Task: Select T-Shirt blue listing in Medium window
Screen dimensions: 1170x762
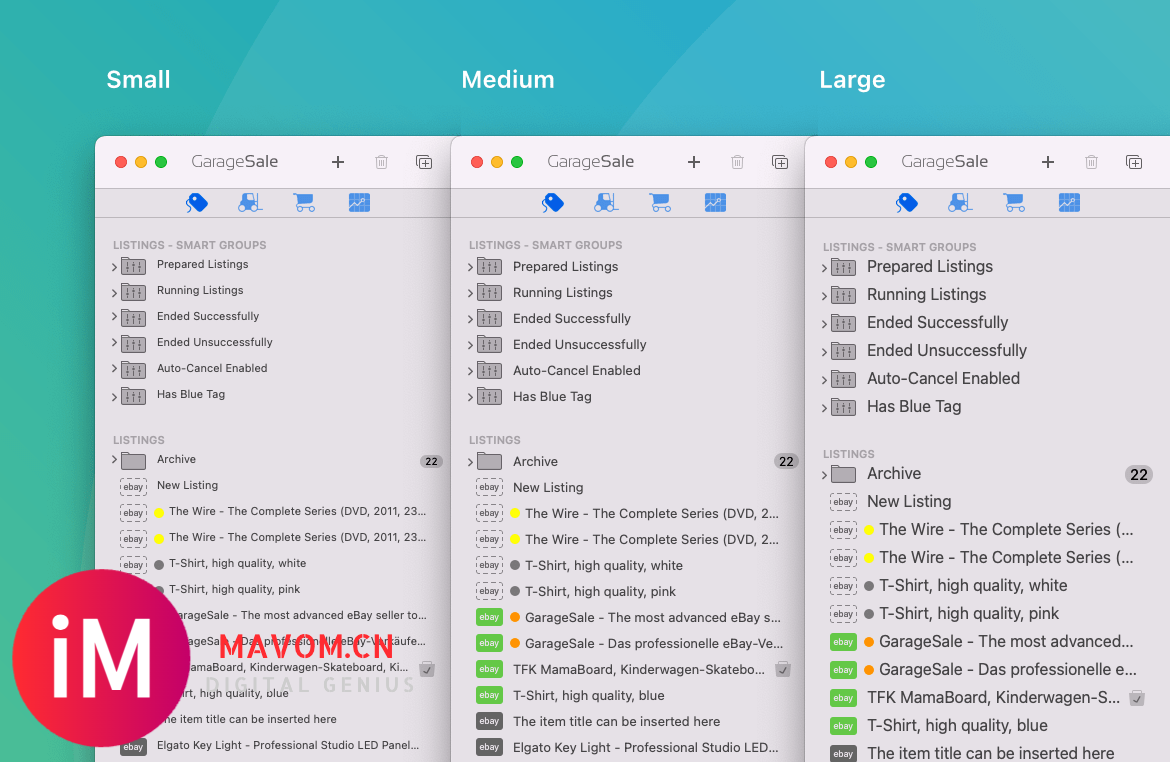Action: point(588,696)
